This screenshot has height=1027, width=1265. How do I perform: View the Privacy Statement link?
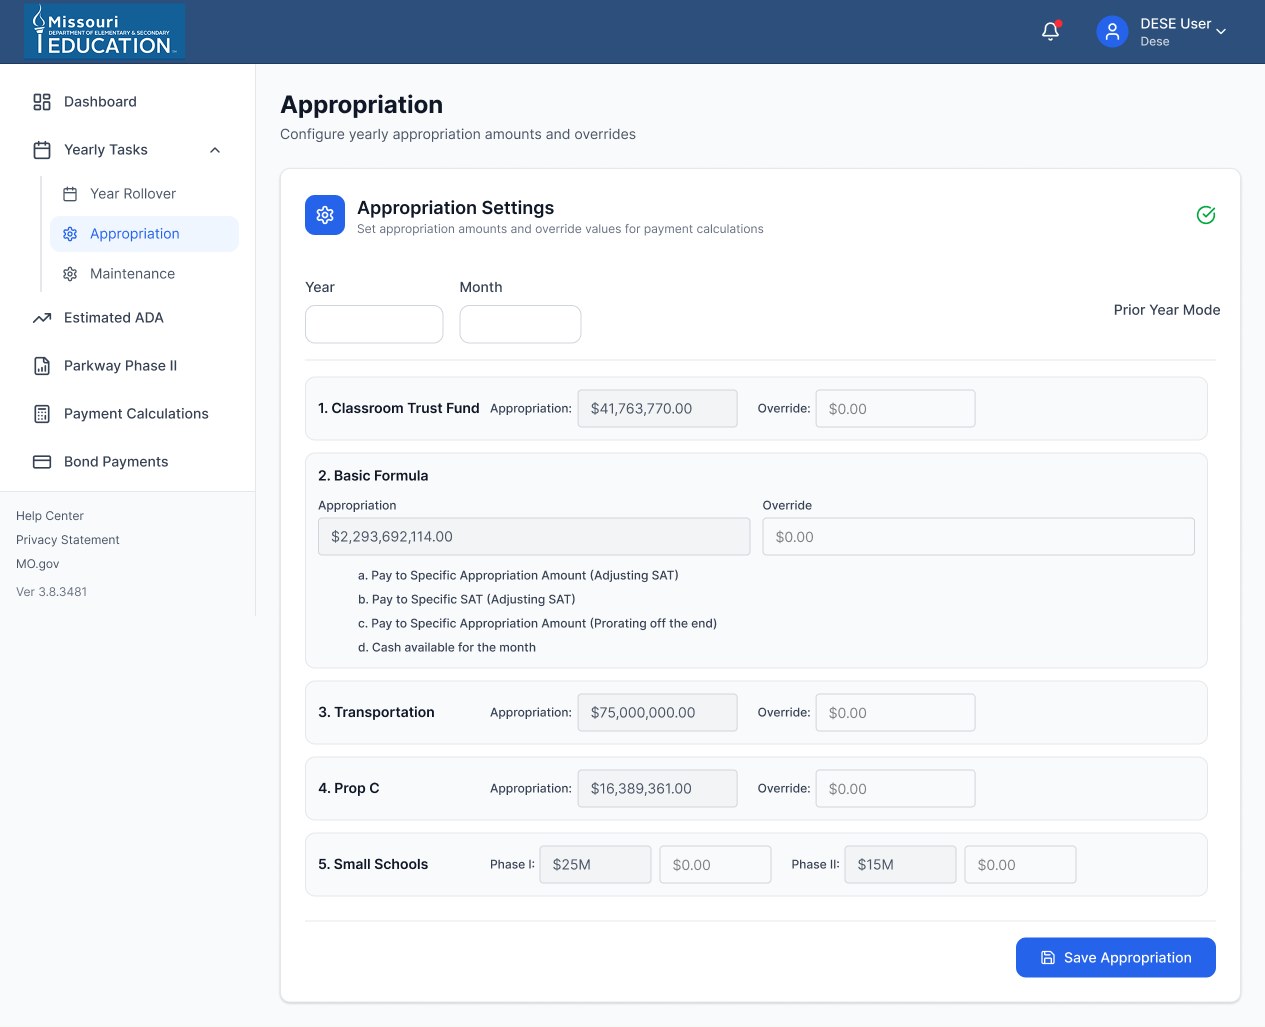(68, 540)
